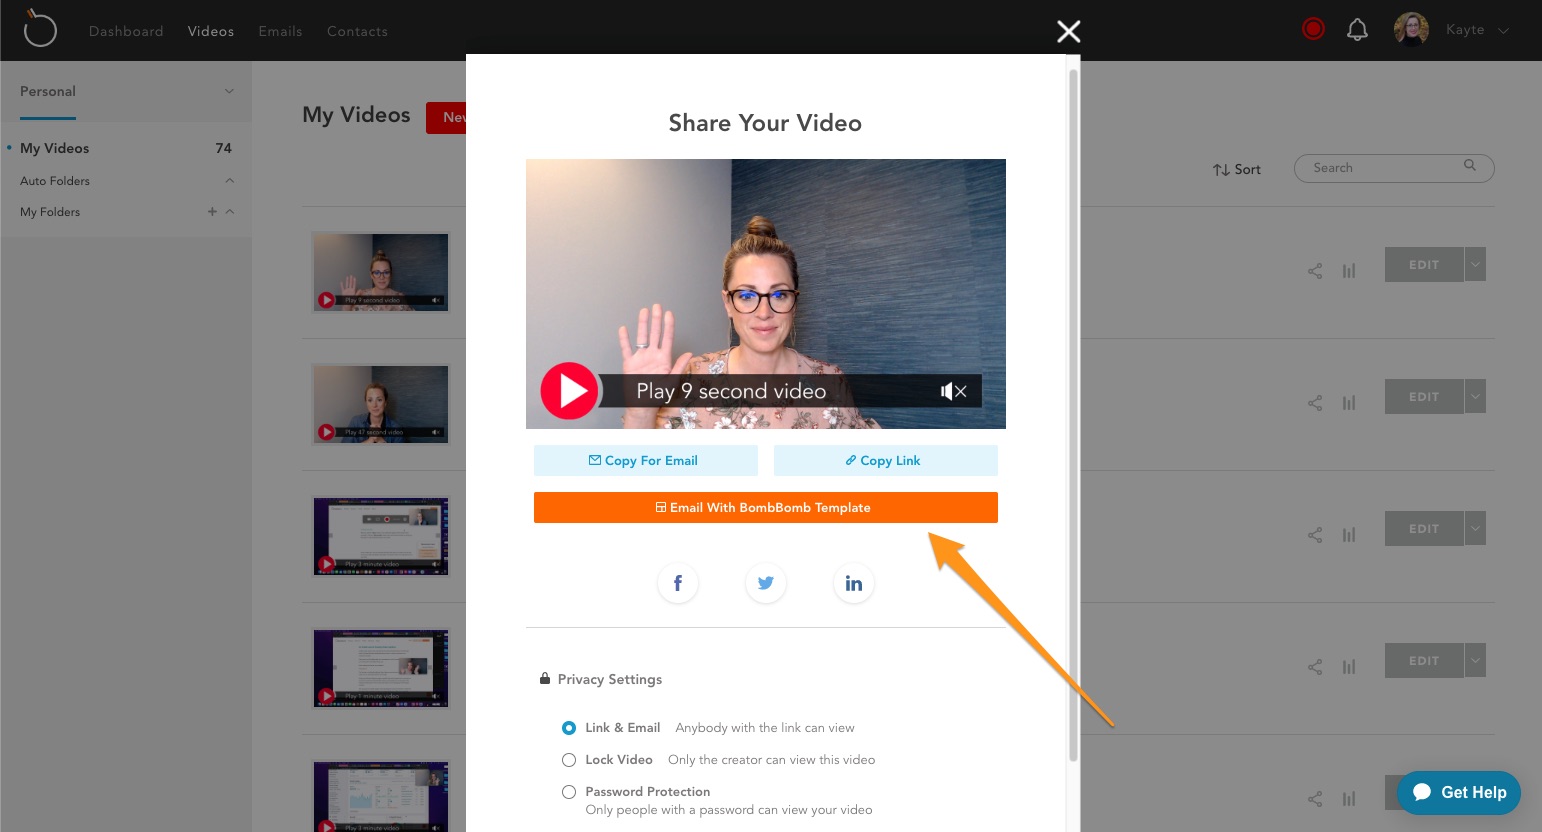The width and height of the screenshot is (1542, 832).
Task: Select Lock Video privacy option
Action: point(569,760)
